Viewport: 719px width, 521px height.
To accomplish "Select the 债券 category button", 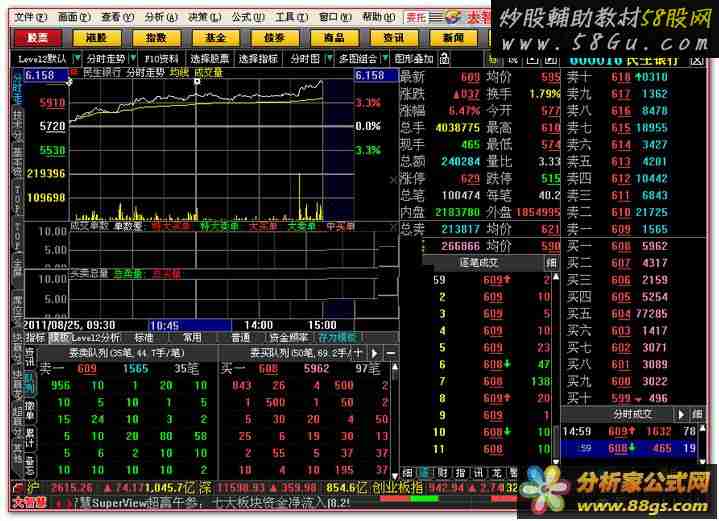I will coord(275,38).
